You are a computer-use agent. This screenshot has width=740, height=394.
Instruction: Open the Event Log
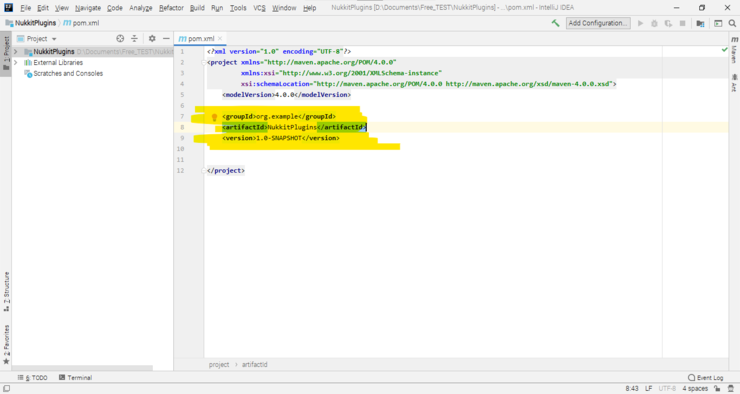(x=706, y=377)
